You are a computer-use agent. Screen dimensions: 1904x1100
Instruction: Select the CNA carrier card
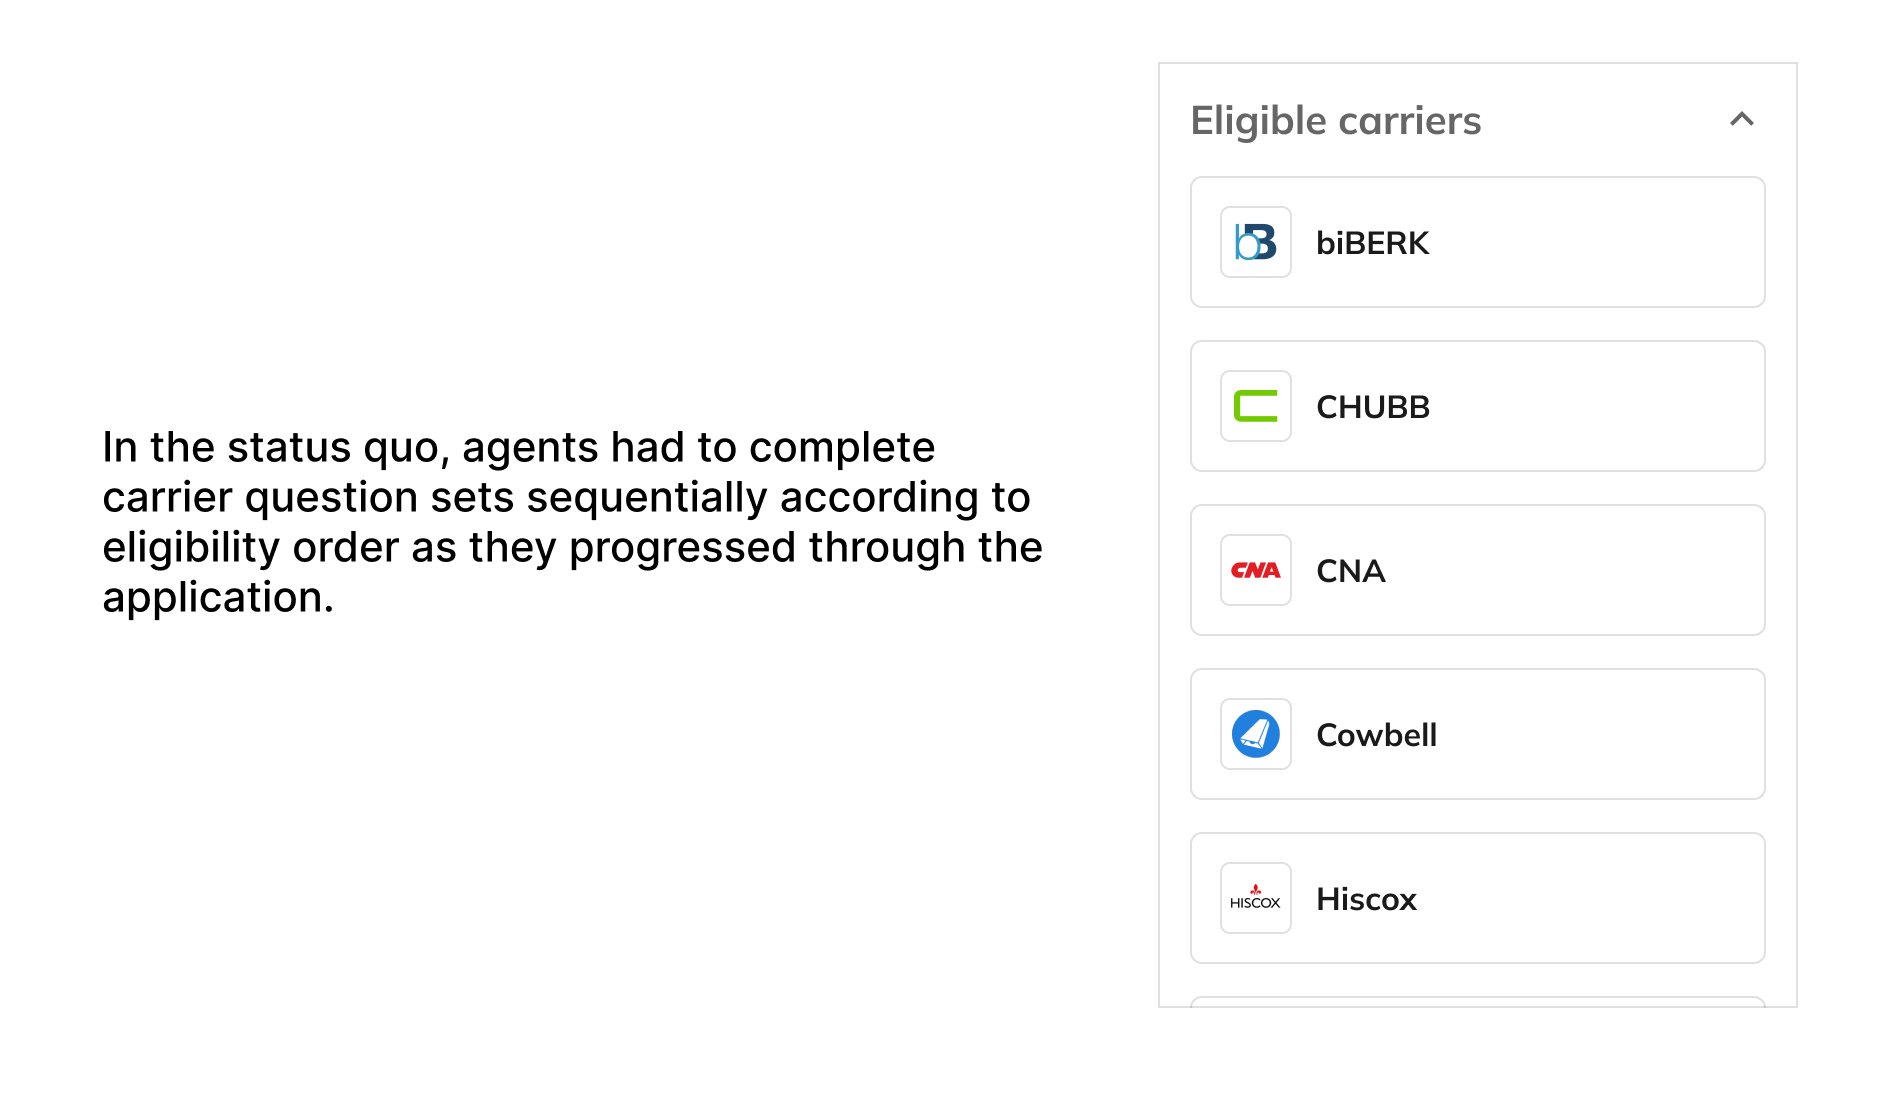(1477, 570)
